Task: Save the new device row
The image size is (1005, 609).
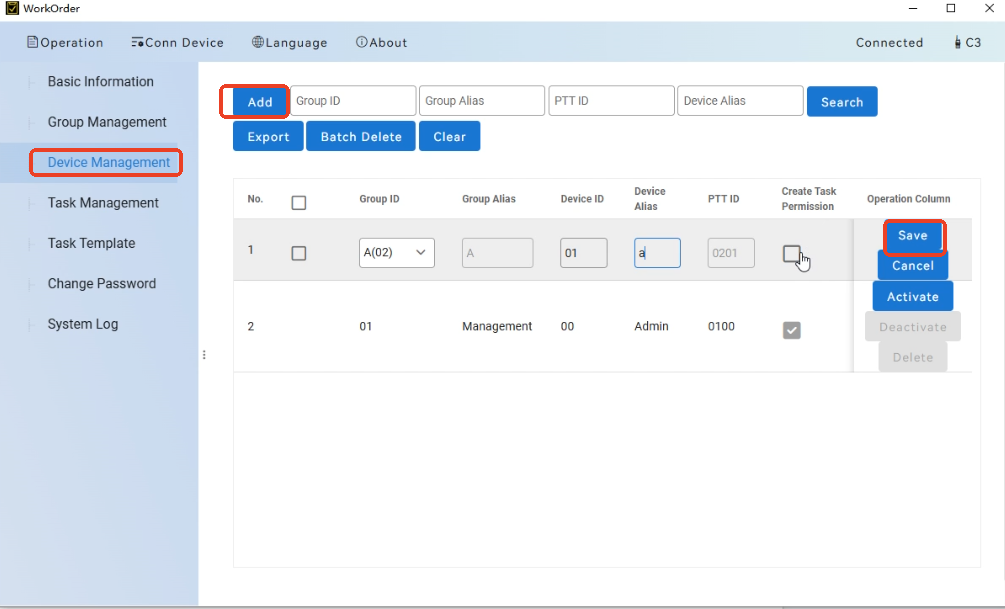Action: 912,236
